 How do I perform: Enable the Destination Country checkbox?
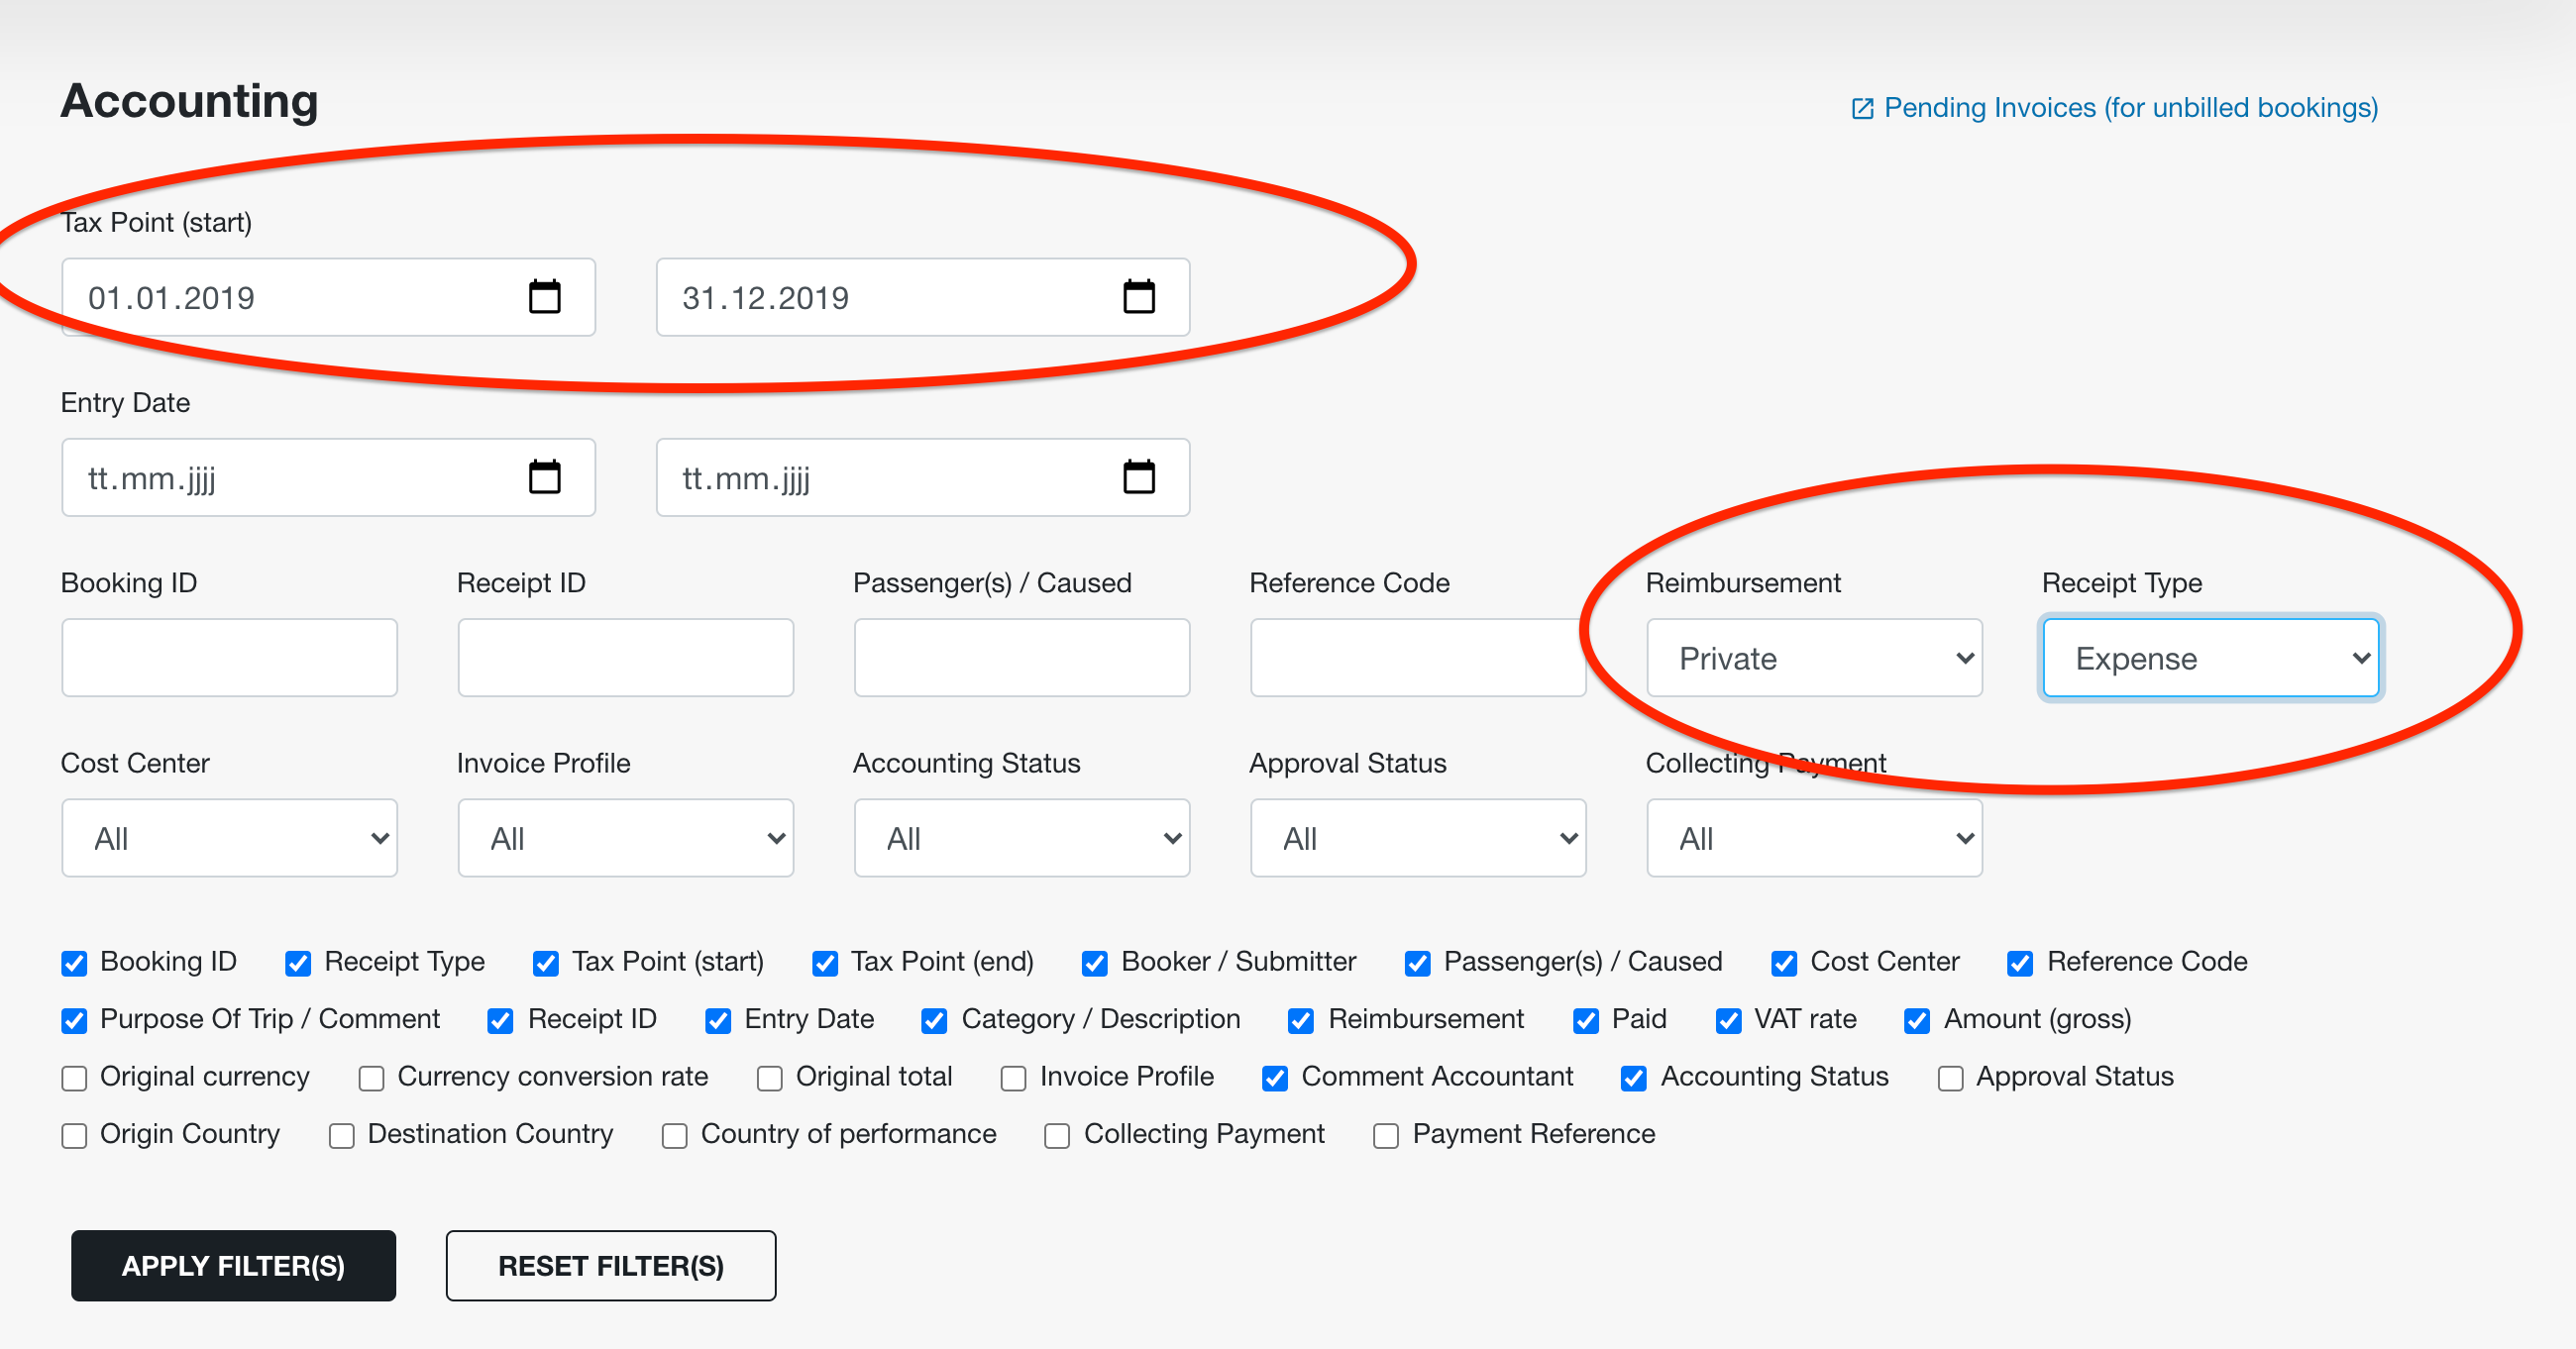coord(342,1136)
